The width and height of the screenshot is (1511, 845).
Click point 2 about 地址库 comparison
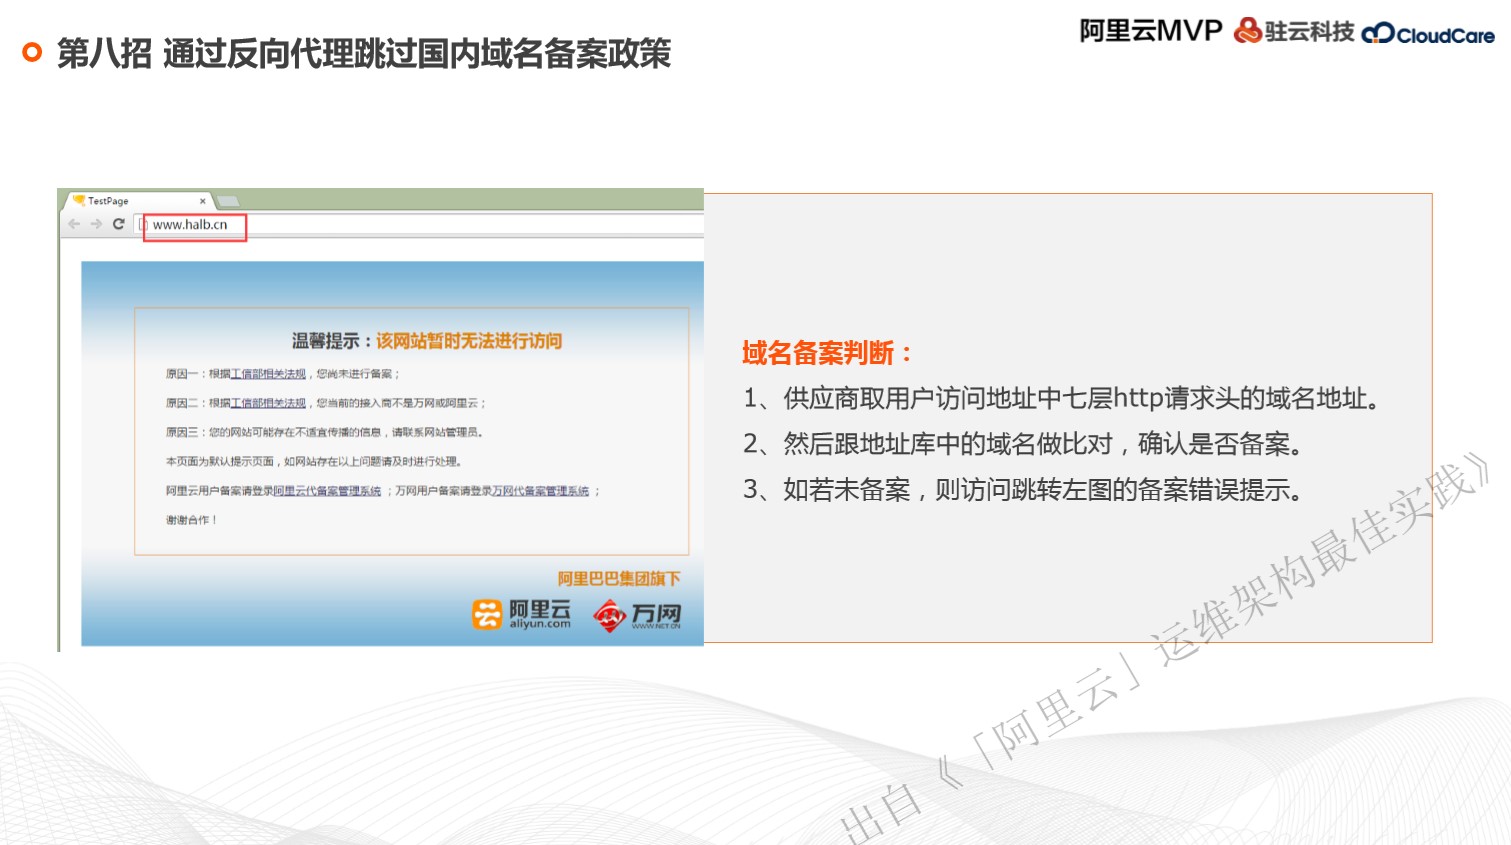pos(1022,444)
